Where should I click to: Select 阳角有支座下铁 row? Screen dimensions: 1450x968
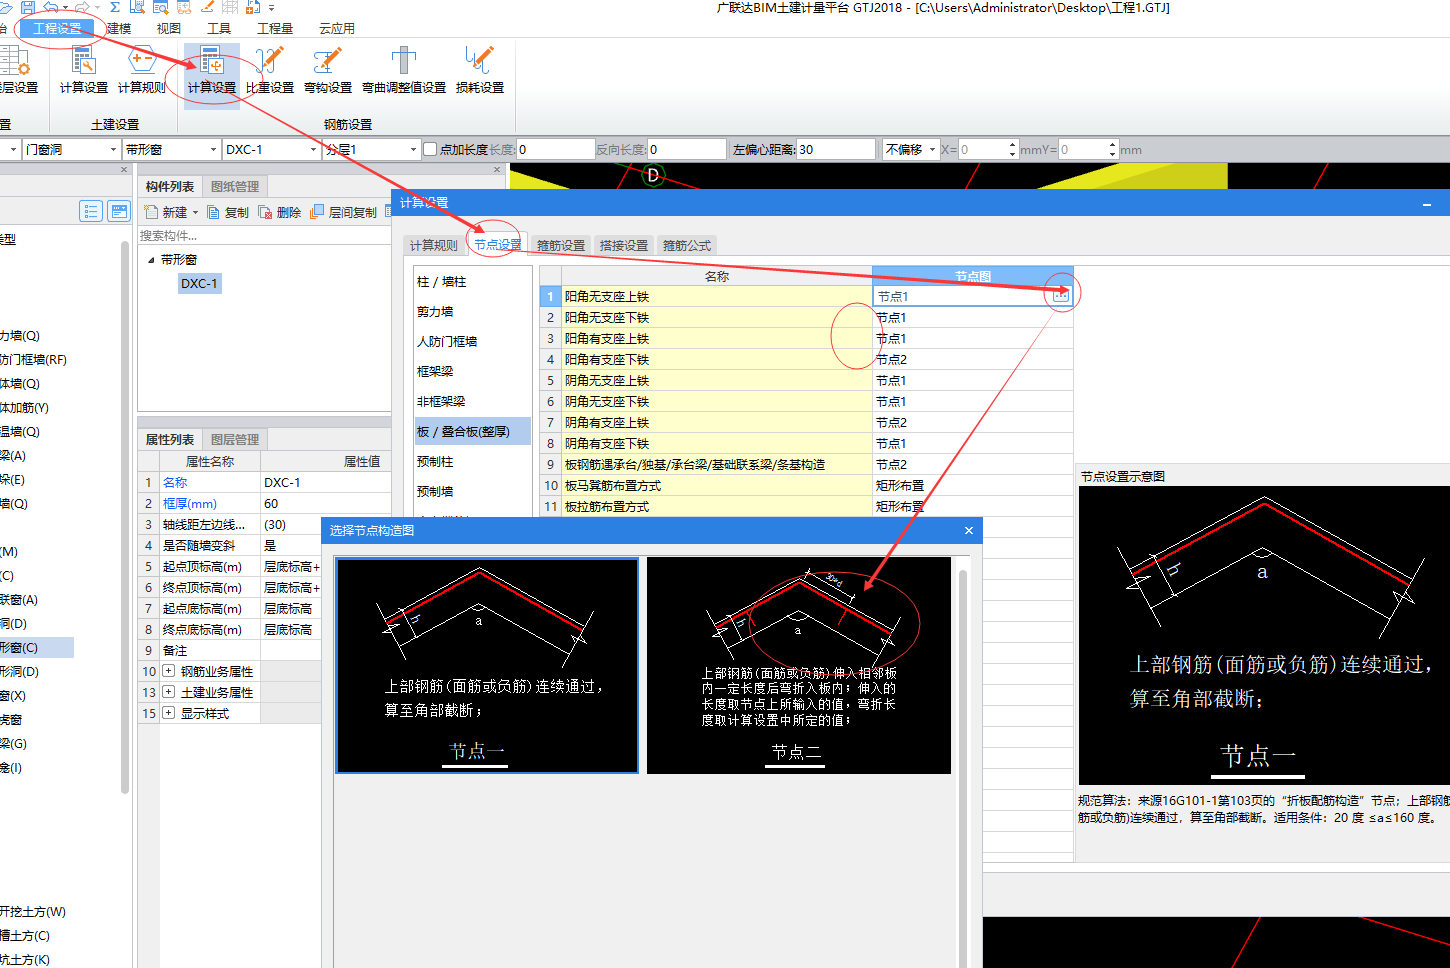point(806,359)
